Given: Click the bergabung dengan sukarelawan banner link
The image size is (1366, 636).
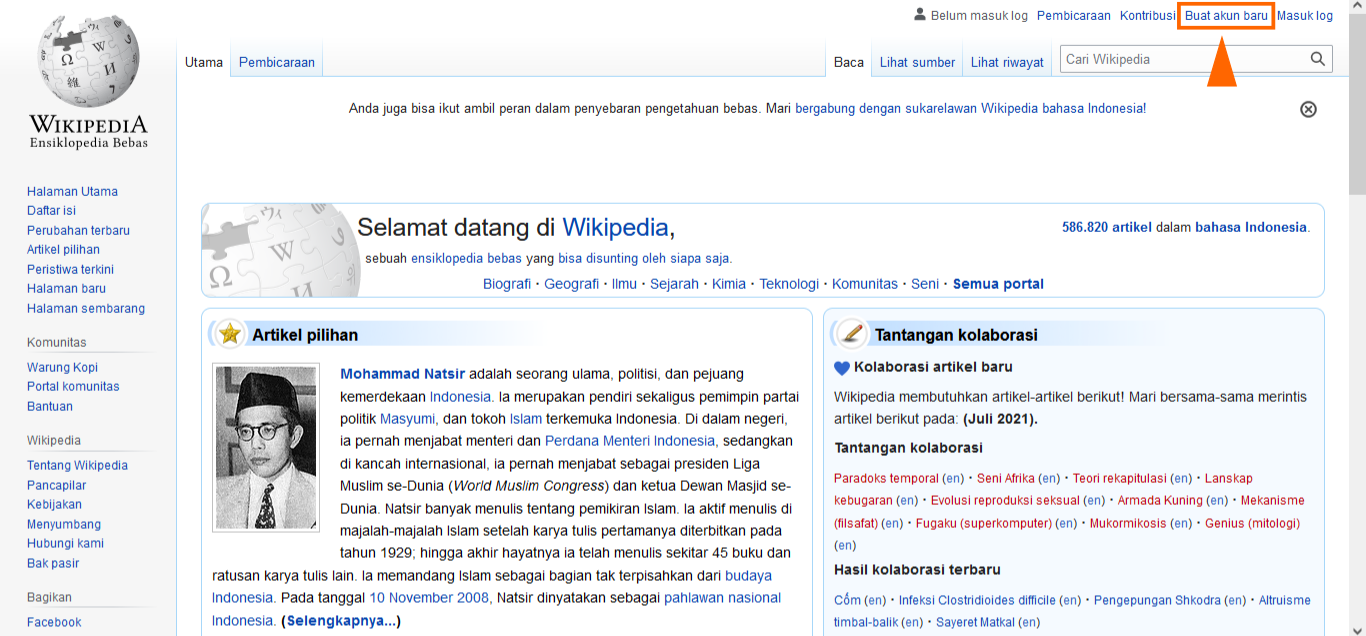Looking at the screenshot, I should click(970, 108).
